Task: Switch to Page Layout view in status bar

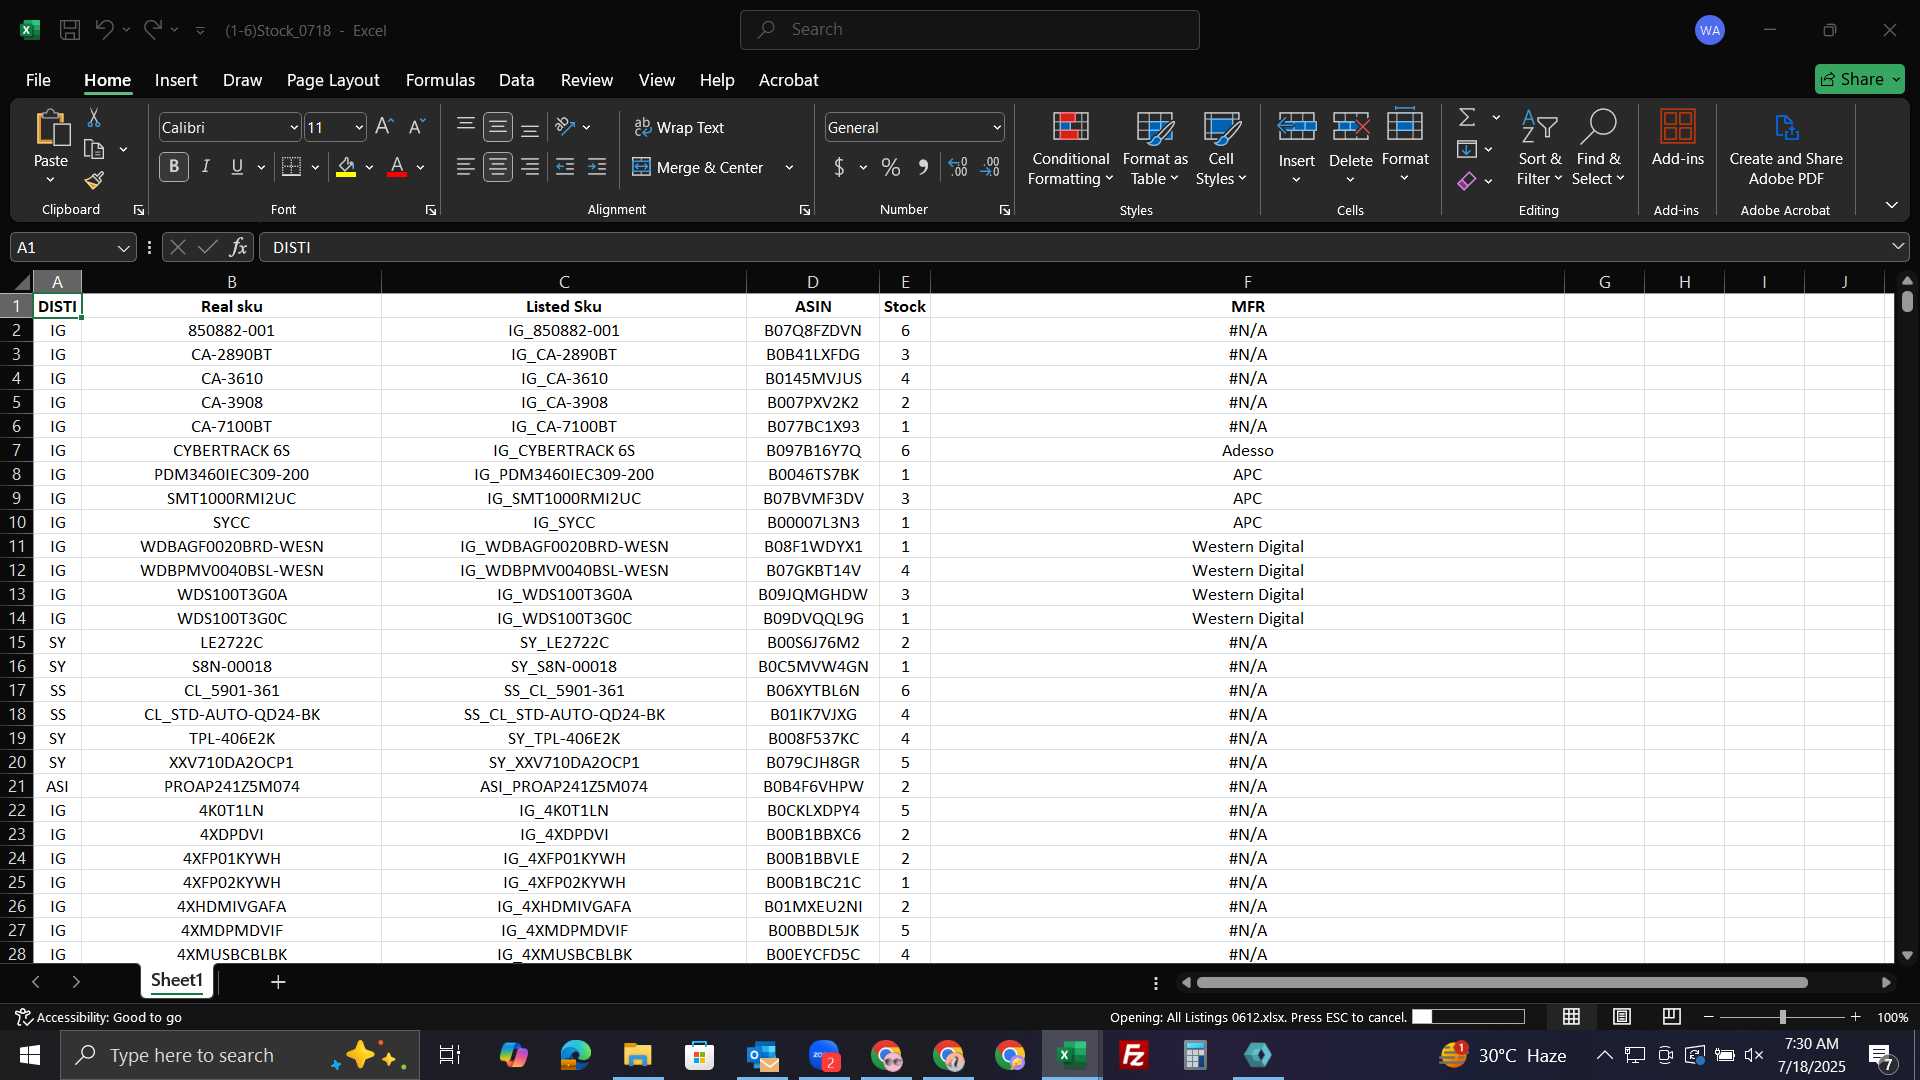Action: tap(1622, 1017)
